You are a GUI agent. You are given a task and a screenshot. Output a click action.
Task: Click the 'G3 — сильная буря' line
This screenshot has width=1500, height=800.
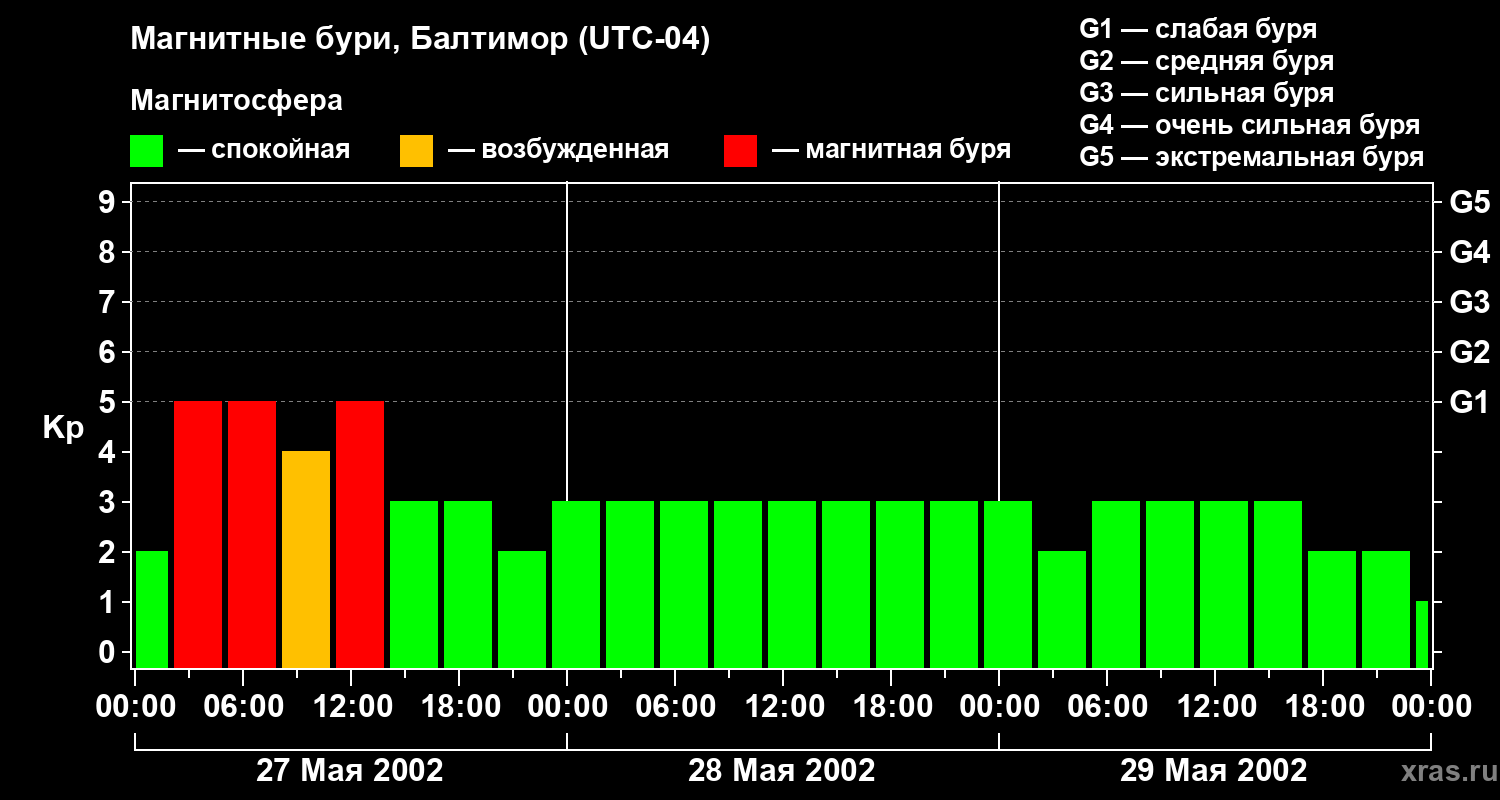click(x=1207, y=93)
